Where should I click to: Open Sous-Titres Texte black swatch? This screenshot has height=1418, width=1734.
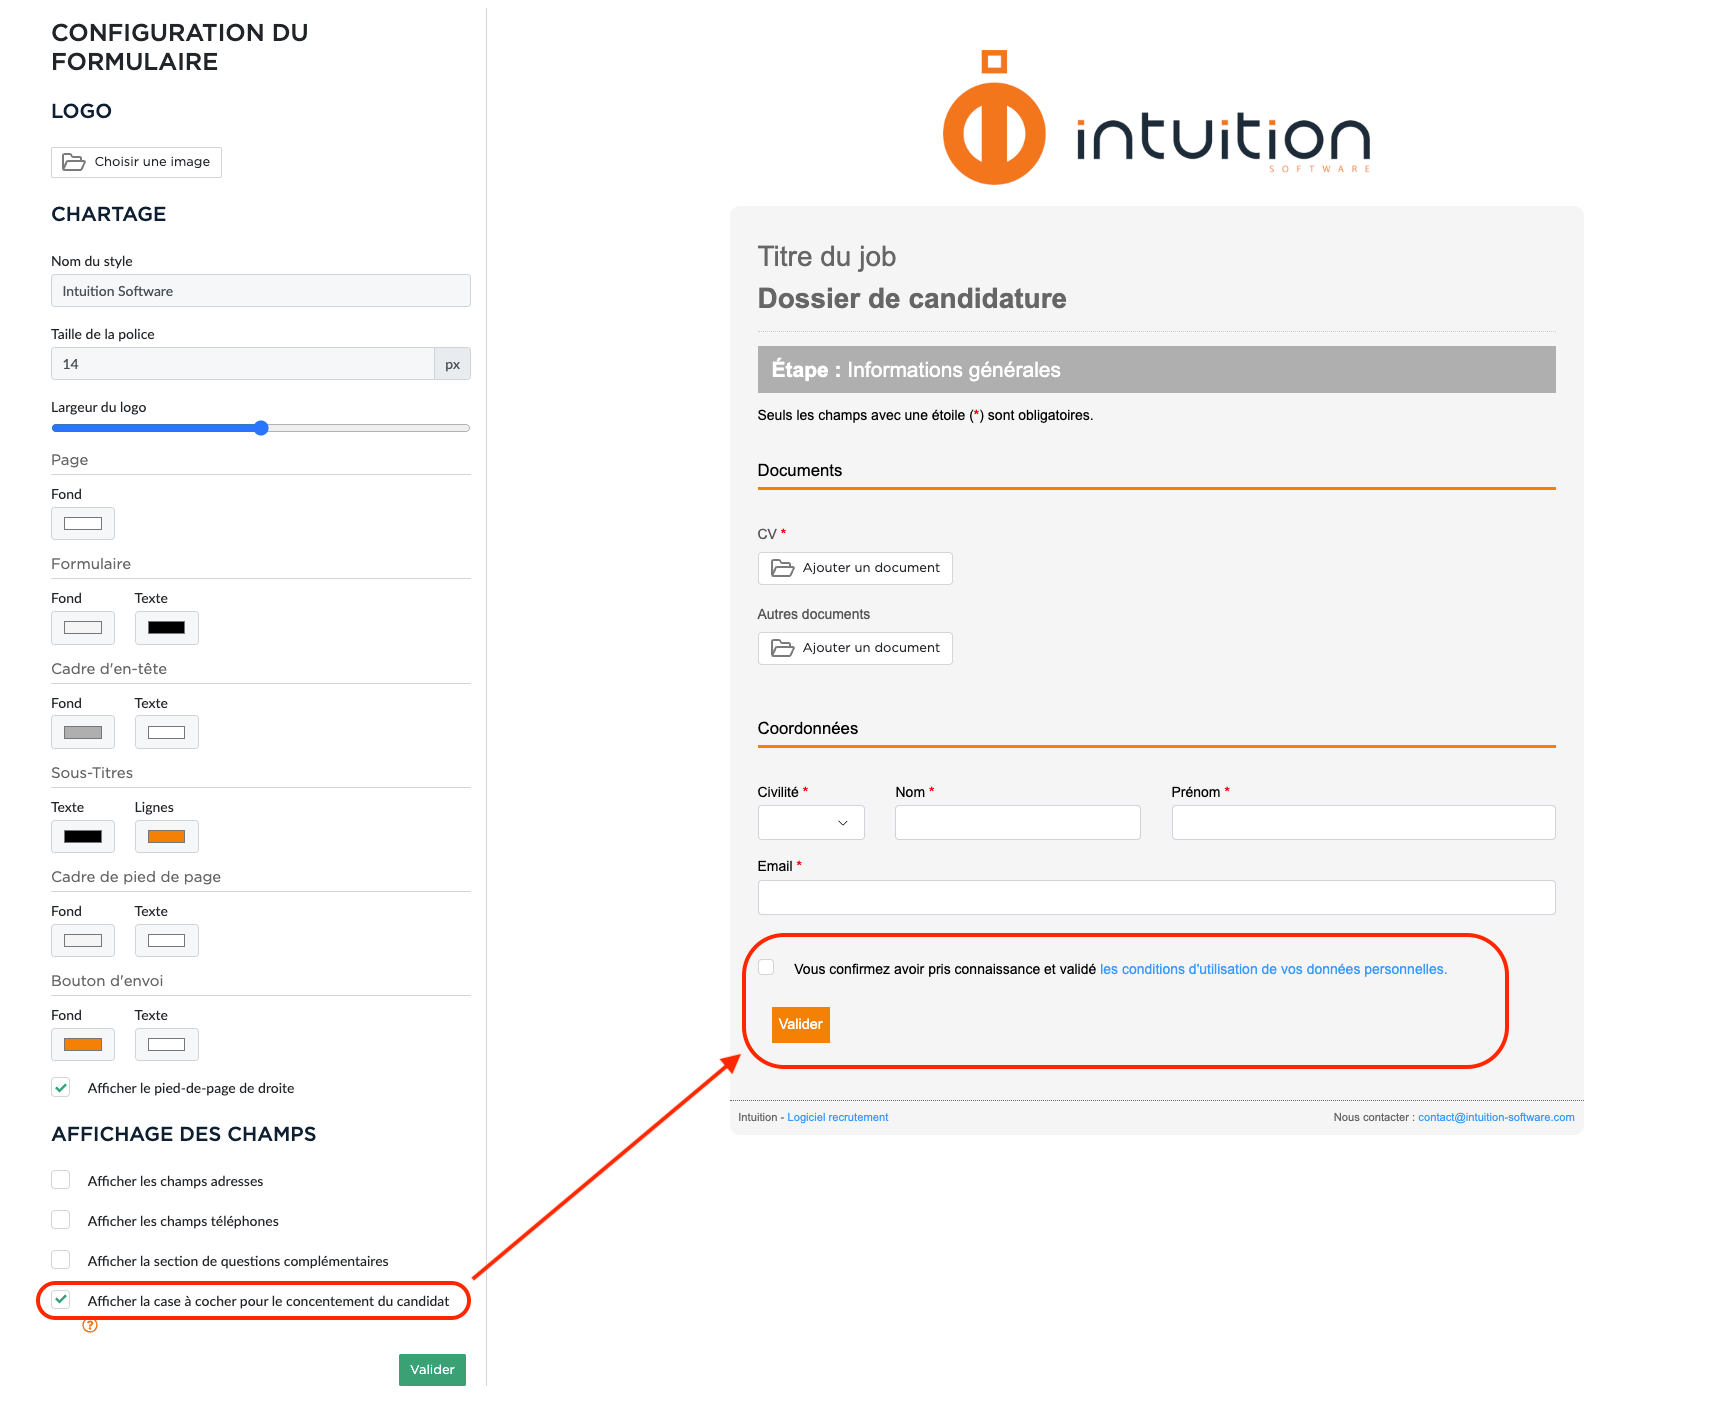[83, 837]
